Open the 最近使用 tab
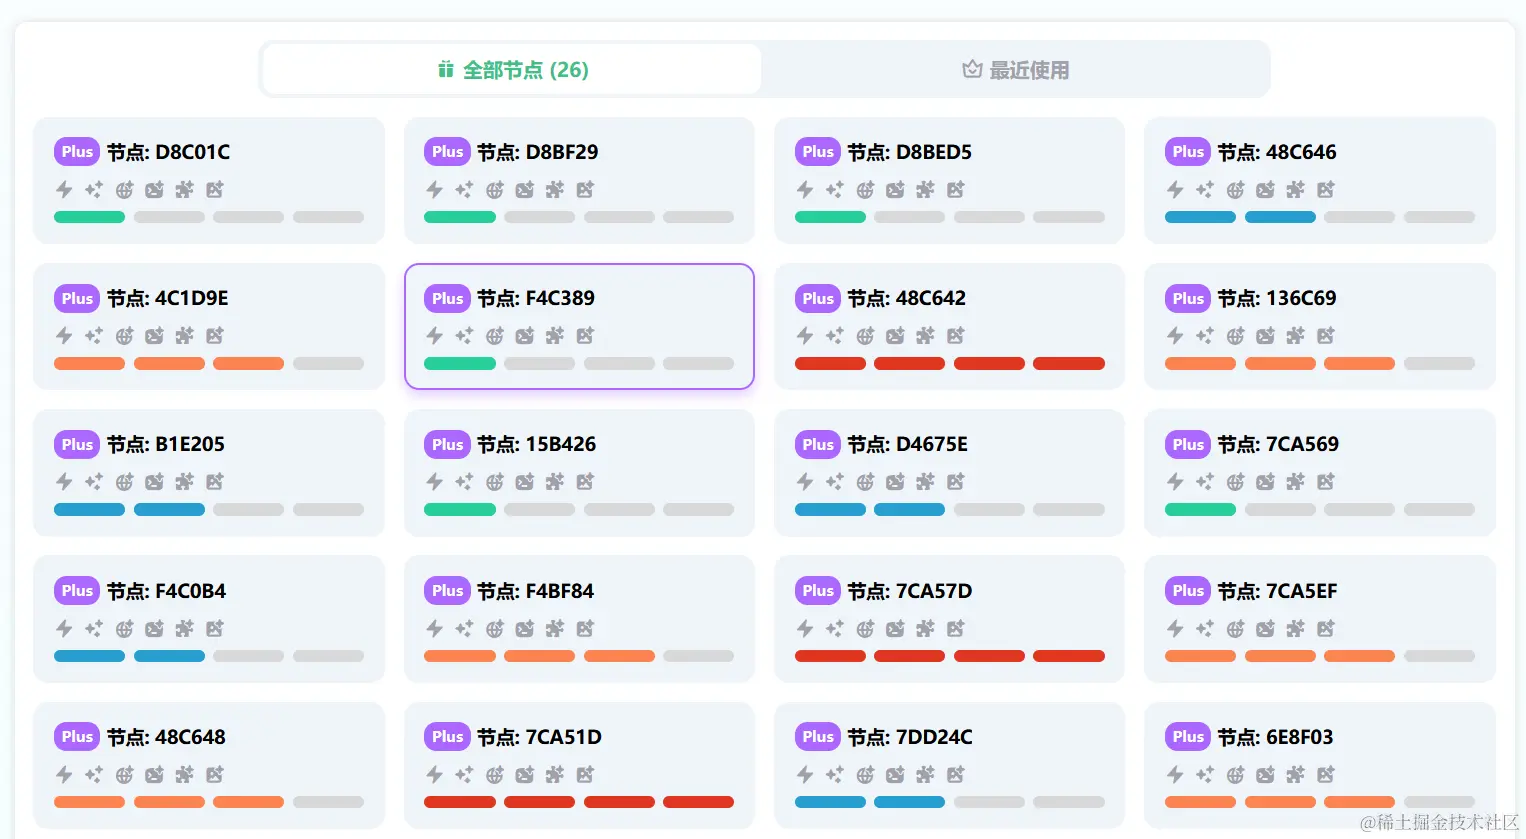 pyautogui.click(x=1015, y=70)
